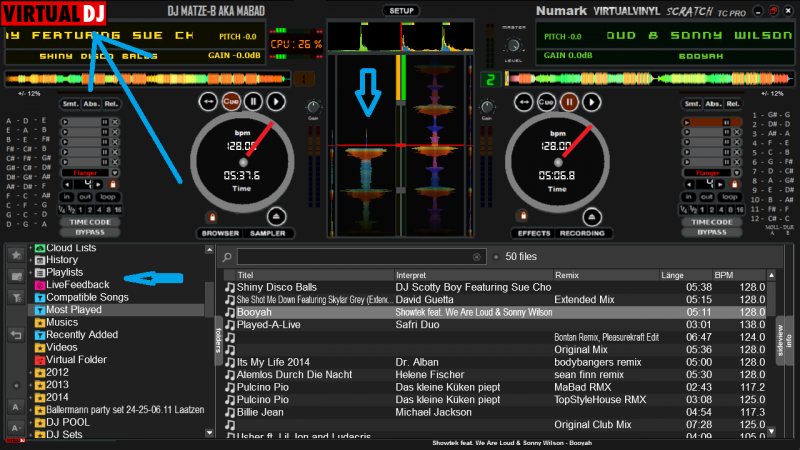This screenshot has width=800, height=450.
Task: Open the left deck Flanger effect dropdown
Action: [x=115, y=173]
